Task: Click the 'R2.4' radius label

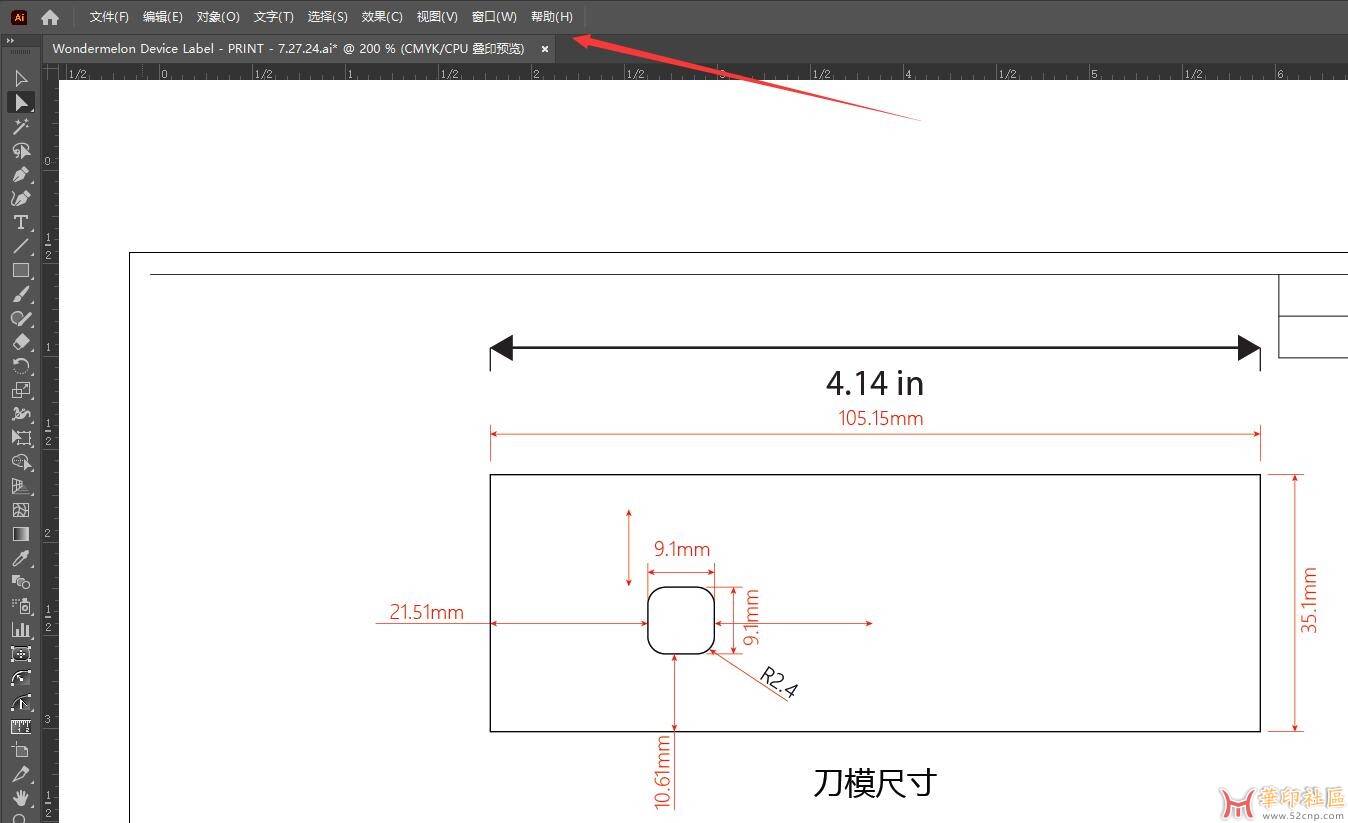Action: point(779,682)
